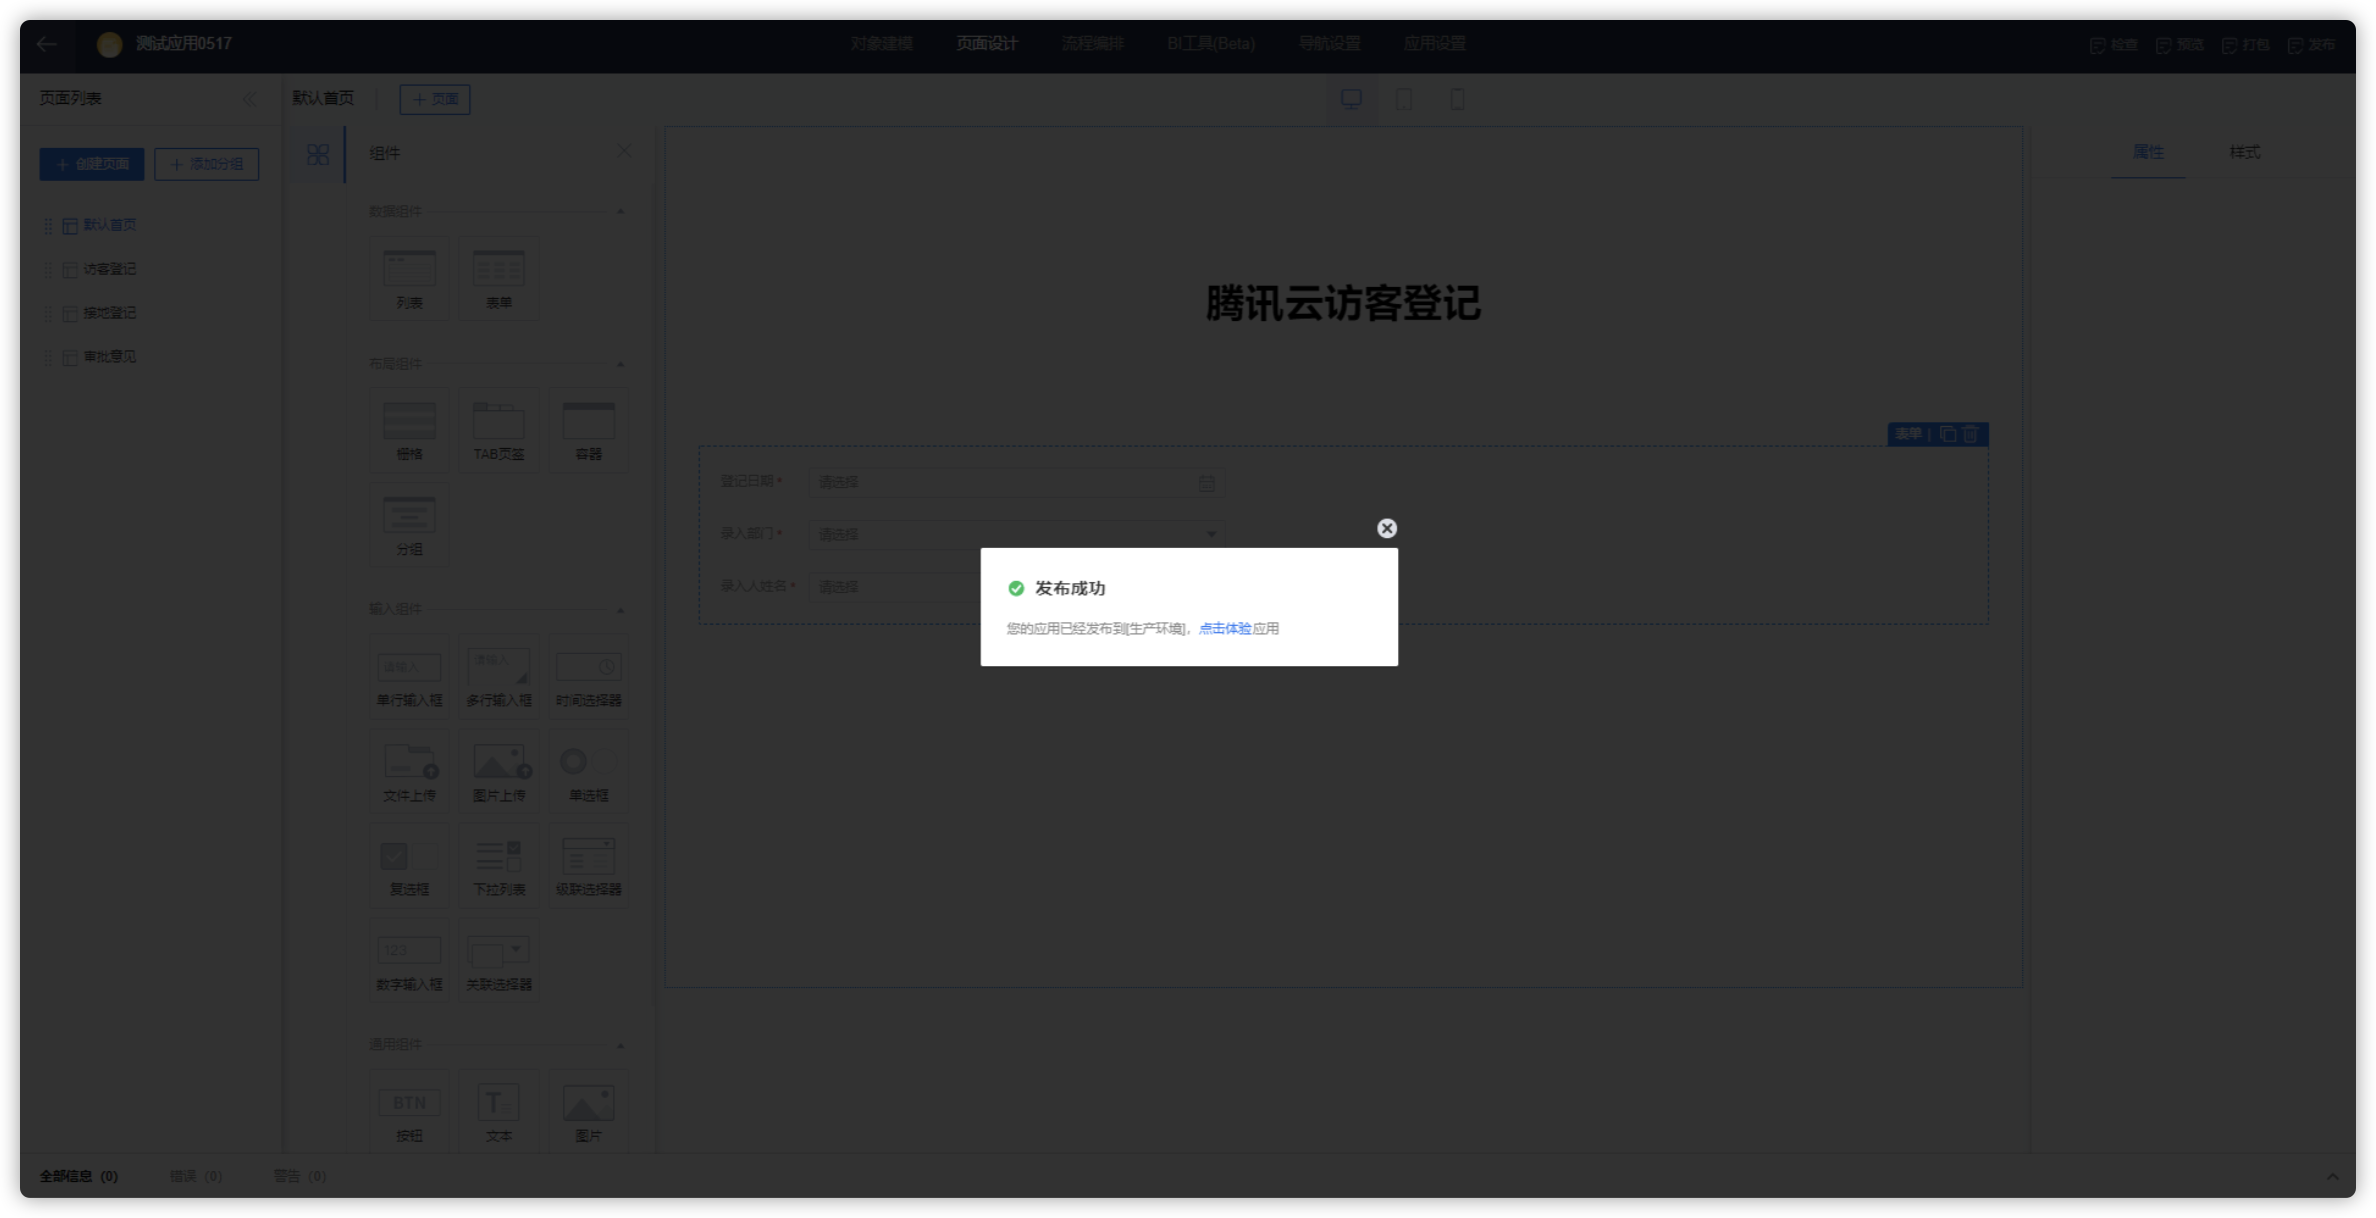Switch to mobile phone preview mode
Image resolution: width=2376 pixels, height=1218 pixels.
tap(1457, 99)
